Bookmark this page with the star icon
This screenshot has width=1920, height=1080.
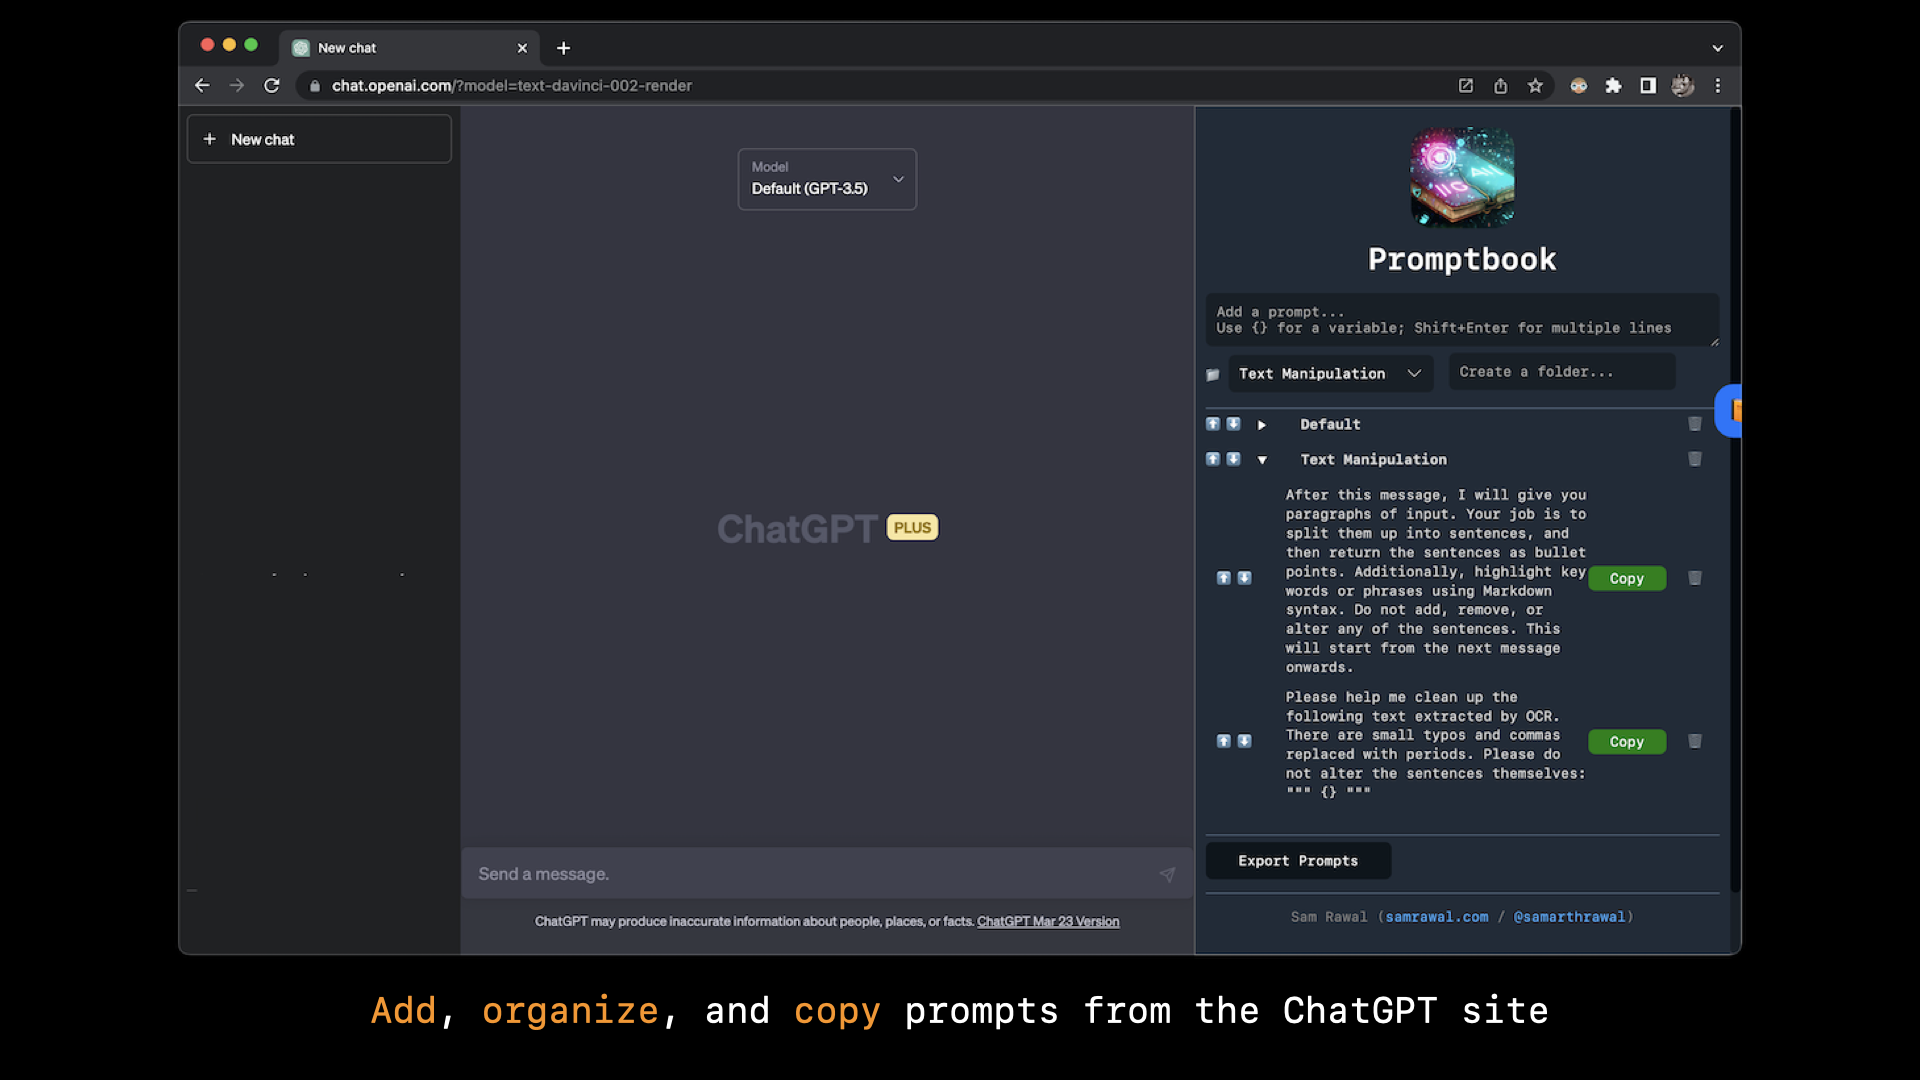pos(1535,86)
